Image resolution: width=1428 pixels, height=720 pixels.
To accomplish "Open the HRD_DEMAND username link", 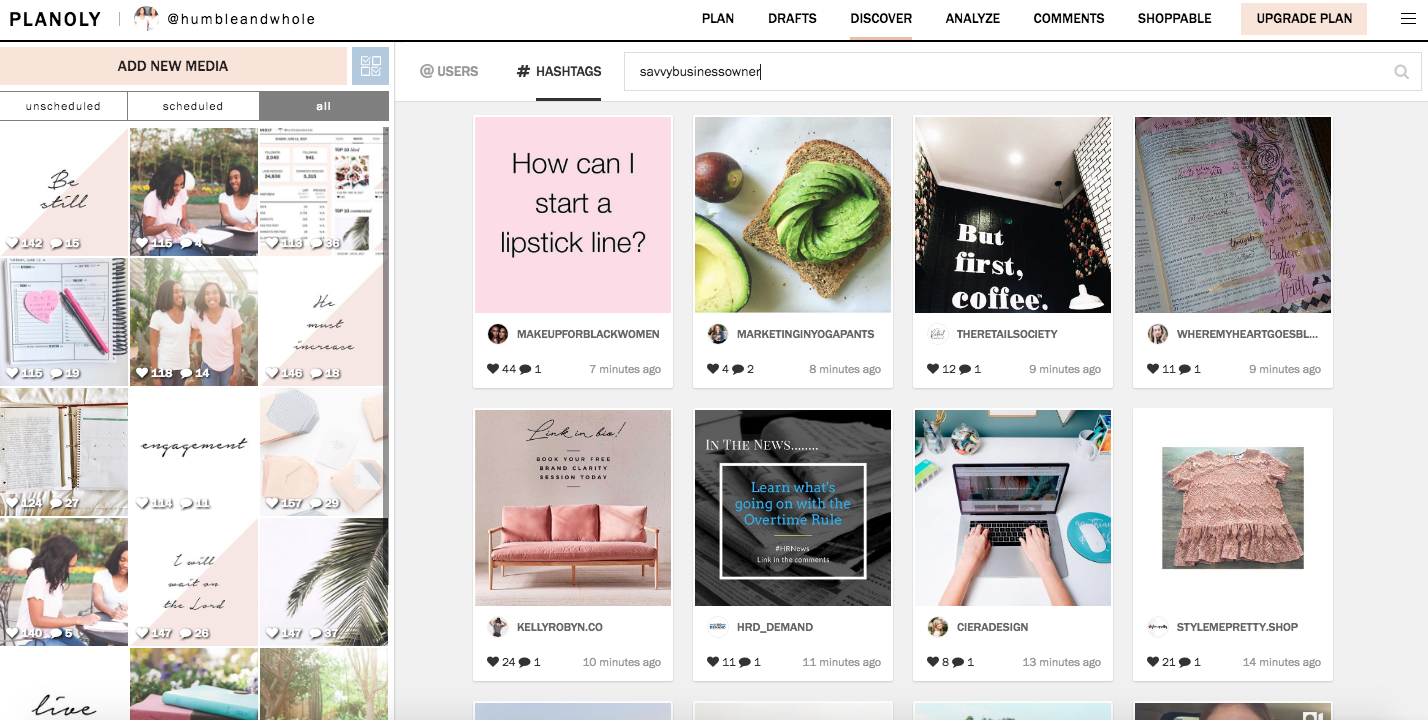I will [774, 627].
